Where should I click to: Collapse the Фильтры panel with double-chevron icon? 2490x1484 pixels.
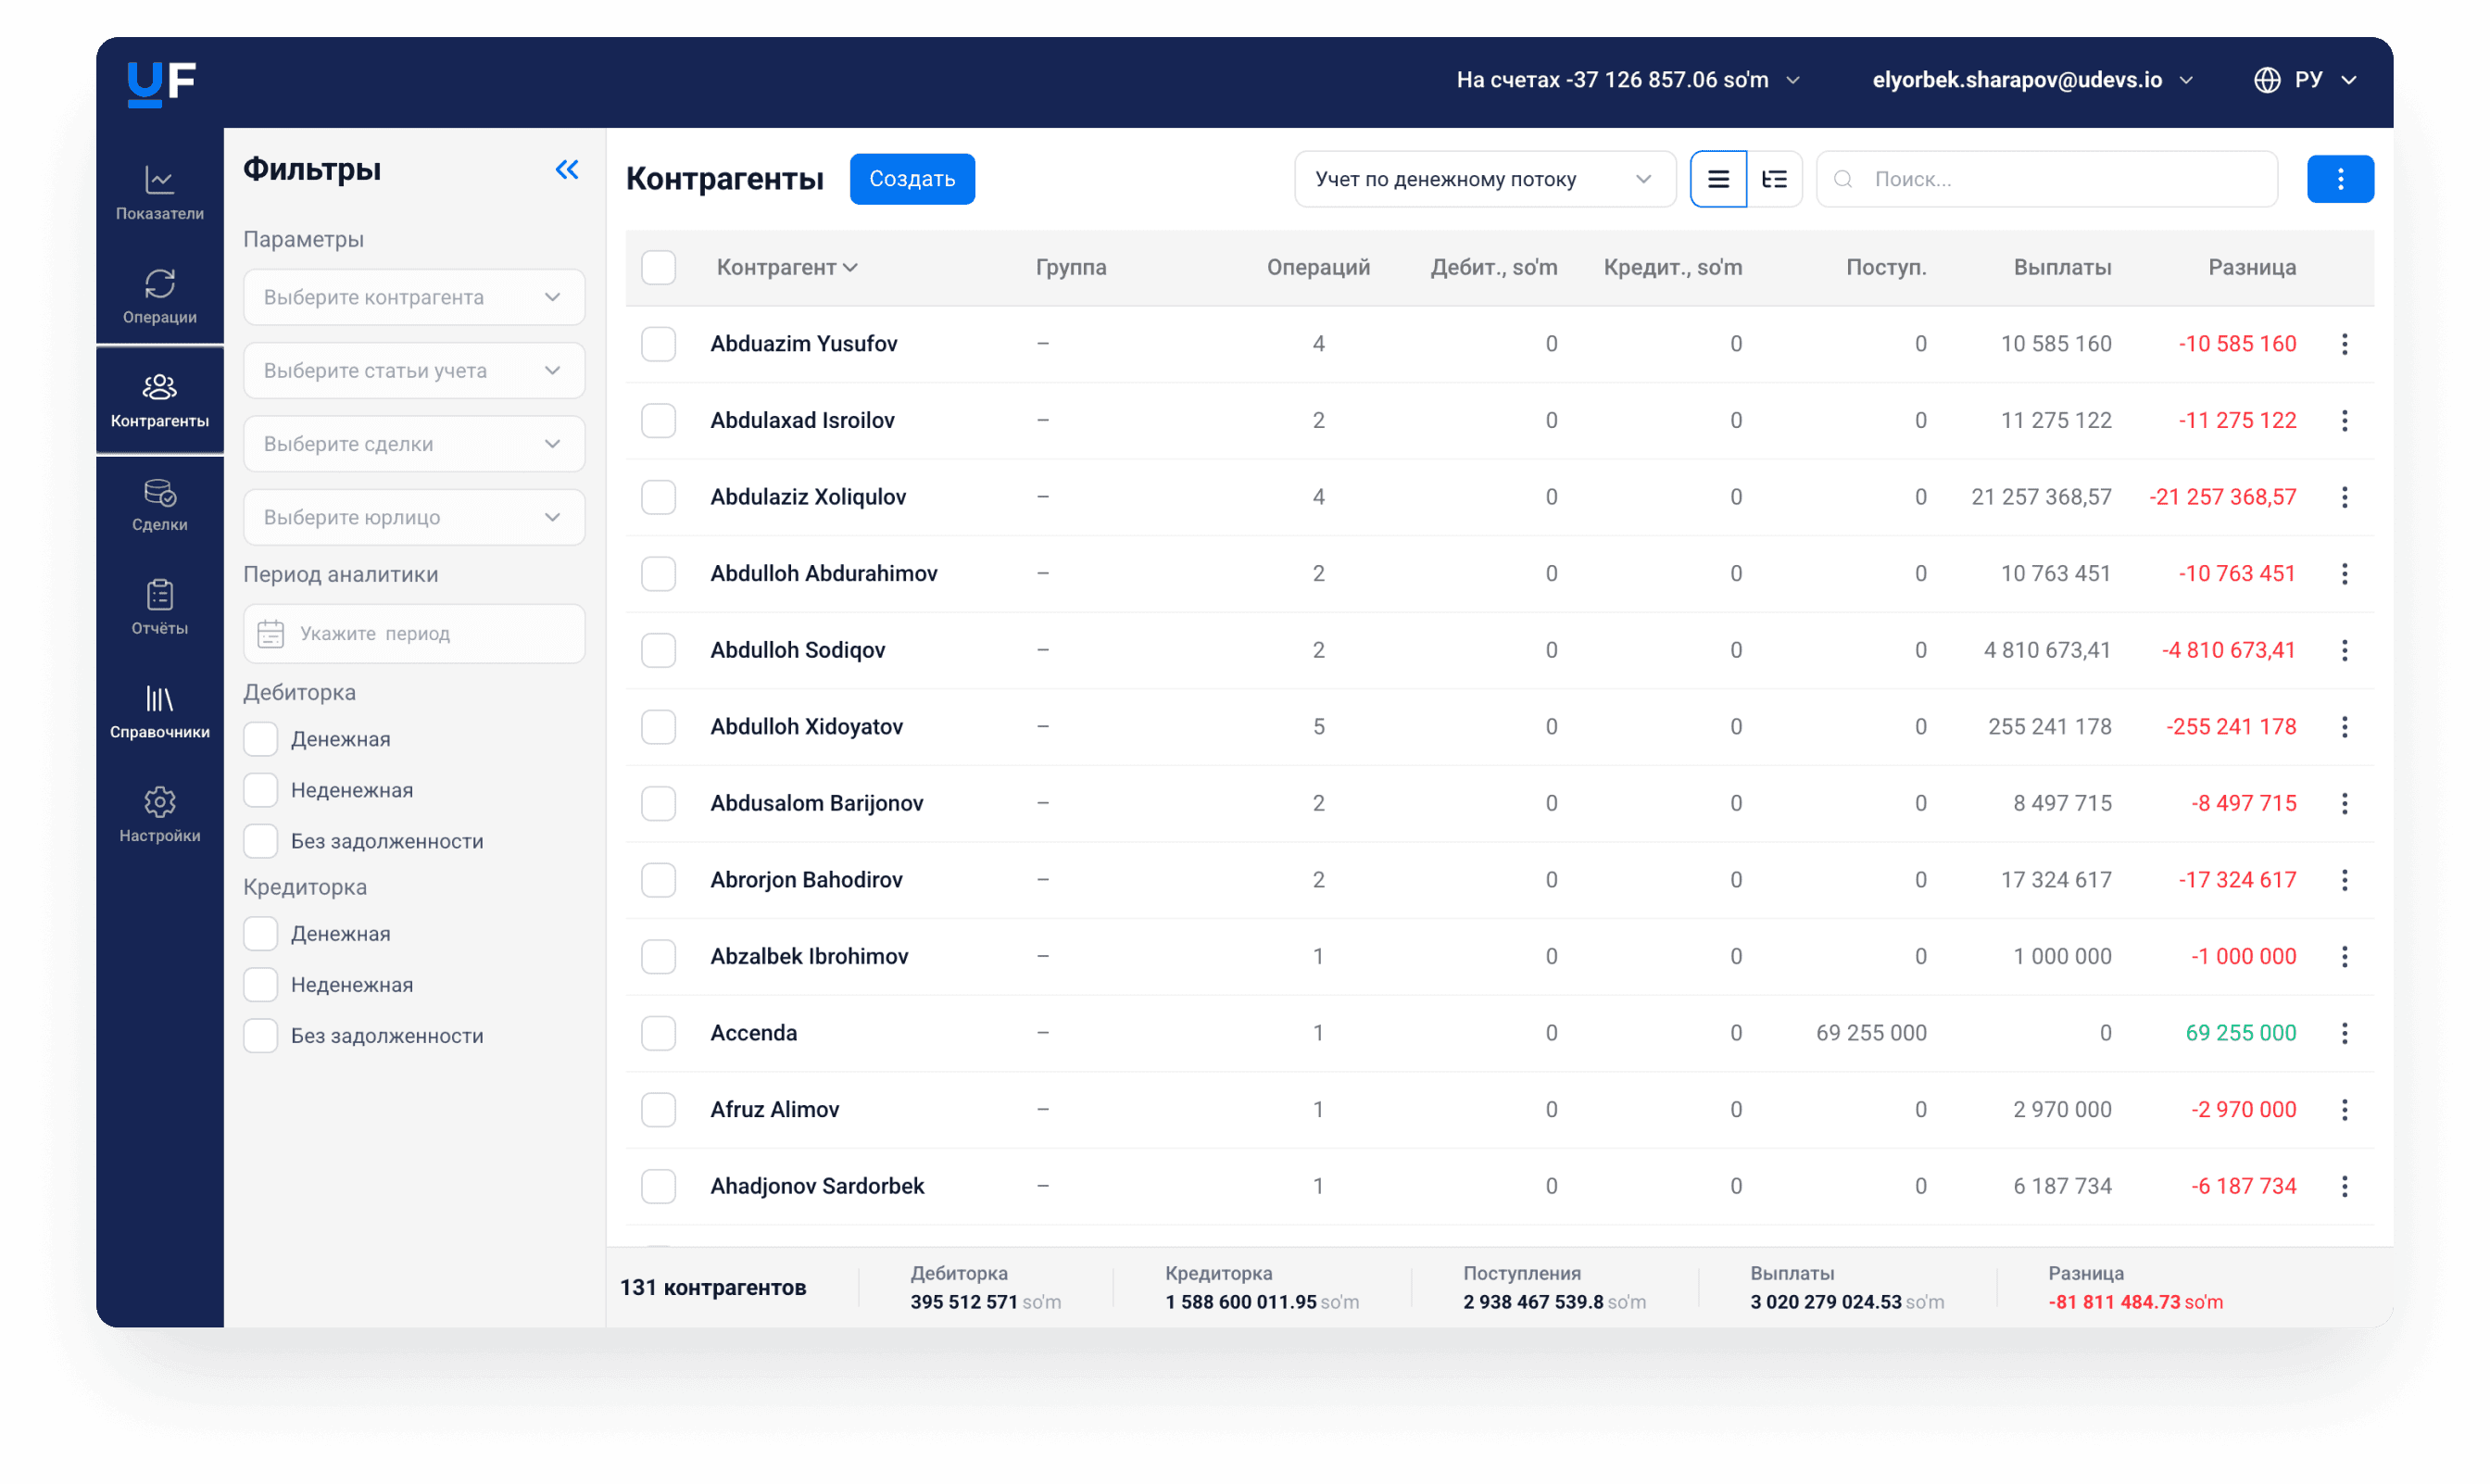(x=567, y=170)
